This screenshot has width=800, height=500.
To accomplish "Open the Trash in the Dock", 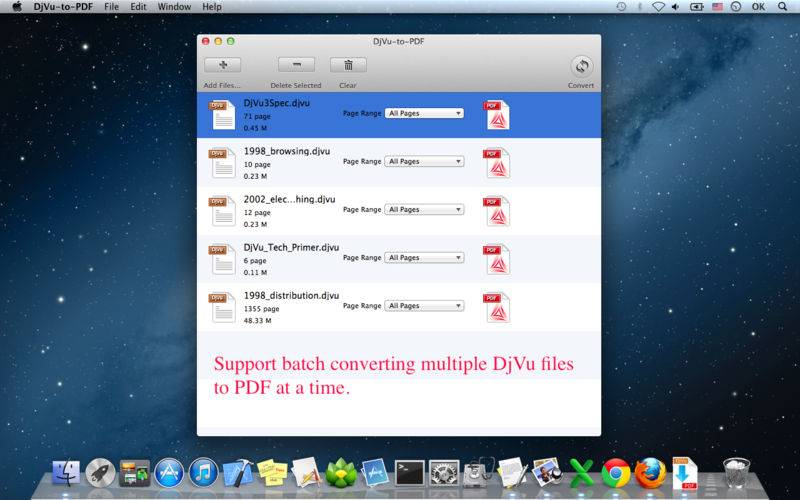I will (x=736, y=473).
